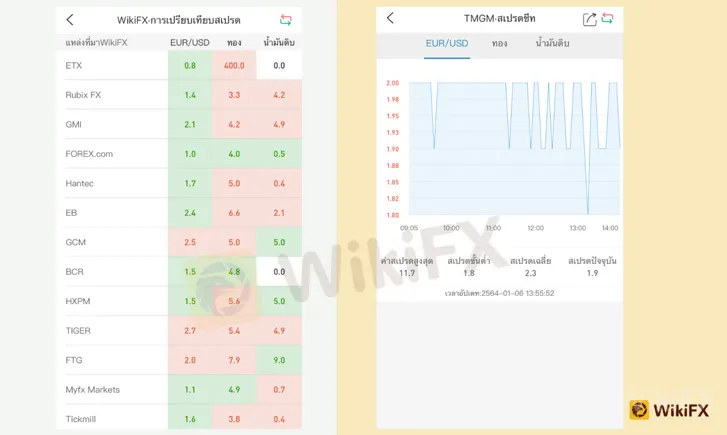727x435 pixels.
Task: Select น้ำมันดิบ column header in comparison table
Action: pyautogui.click(x=279, y=42)
